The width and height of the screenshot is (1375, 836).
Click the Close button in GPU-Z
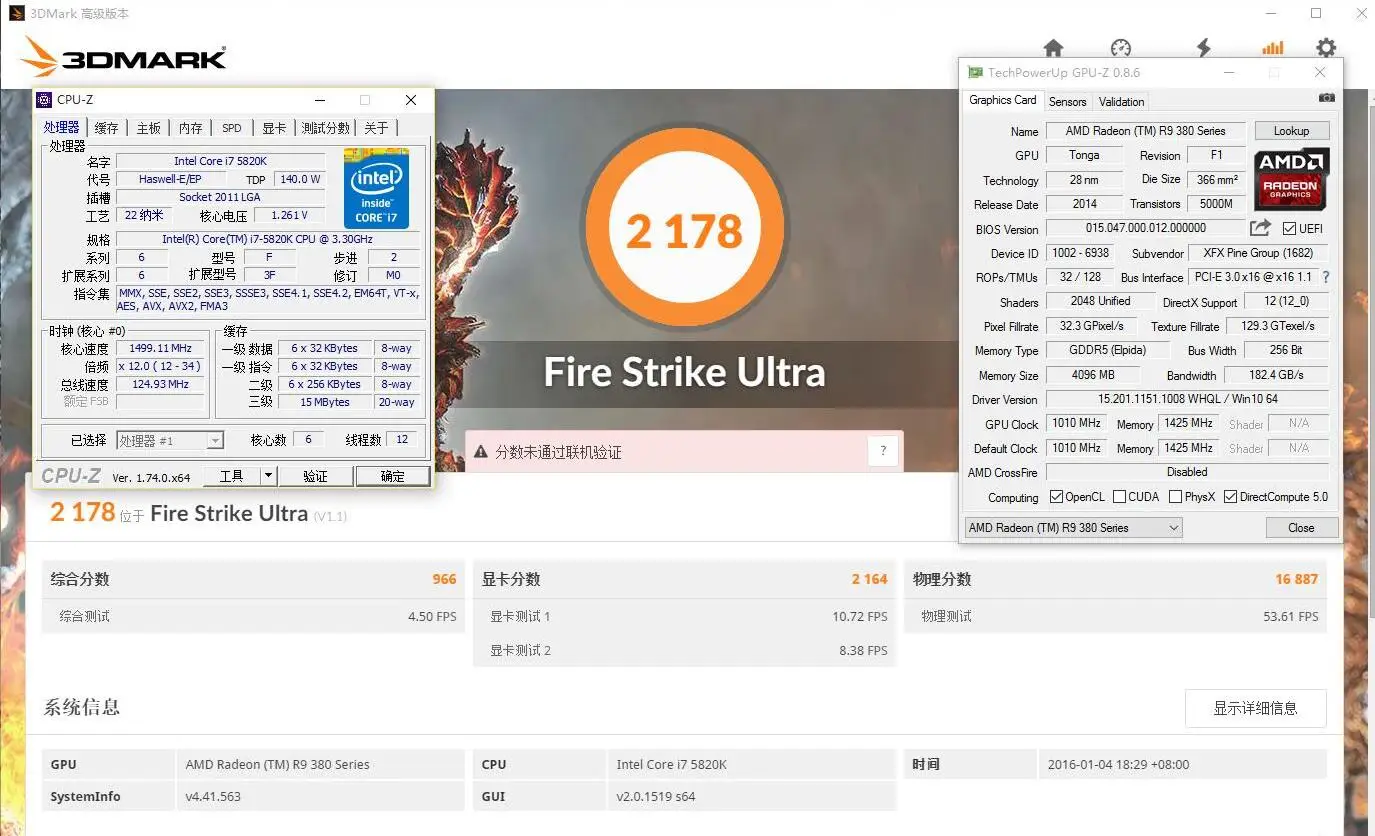coord(1301,528)
